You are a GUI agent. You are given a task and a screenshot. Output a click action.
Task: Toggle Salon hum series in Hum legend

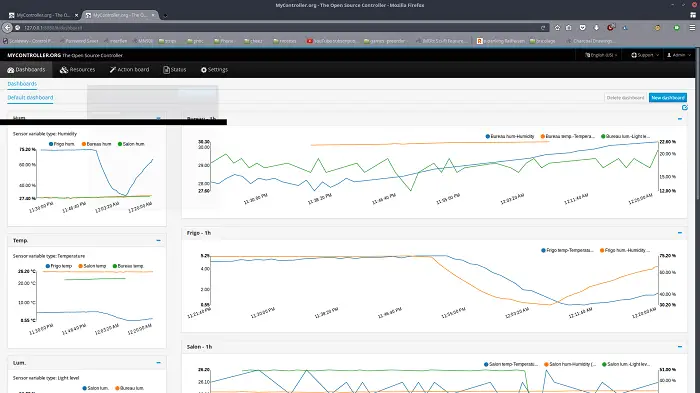click(131, 144)
